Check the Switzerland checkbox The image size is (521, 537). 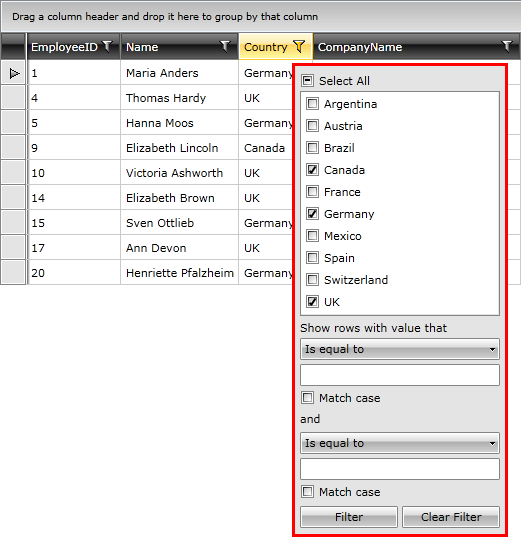pos(312,280)
